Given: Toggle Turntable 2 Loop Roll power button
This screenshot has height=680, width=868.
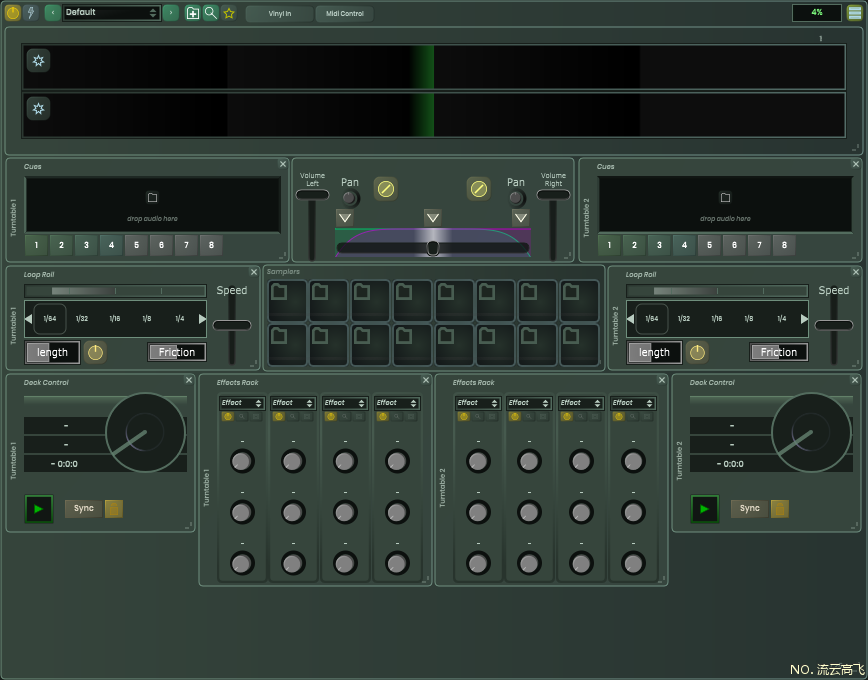Looking at the screenshot, I should (698, 352).
